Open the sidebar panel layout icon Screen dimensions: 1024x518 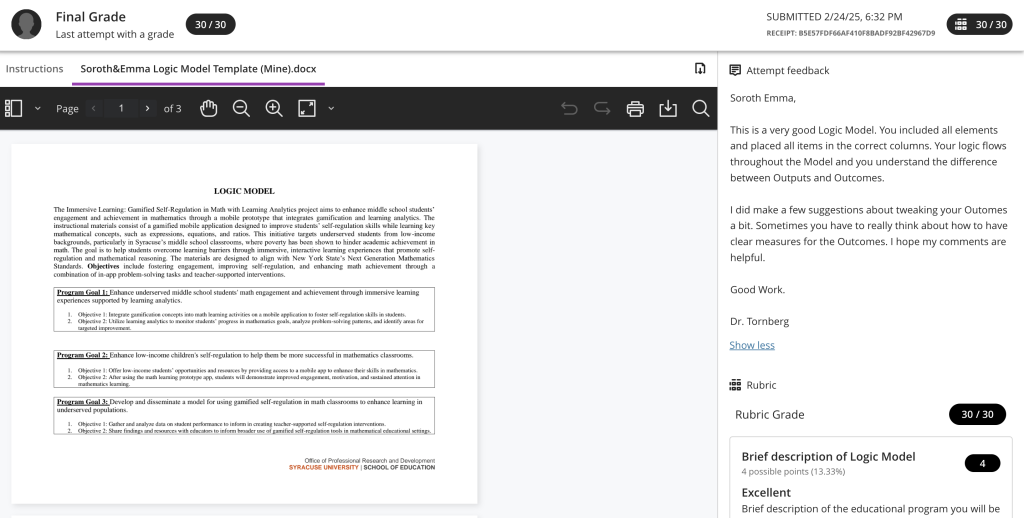coord(14,108)
